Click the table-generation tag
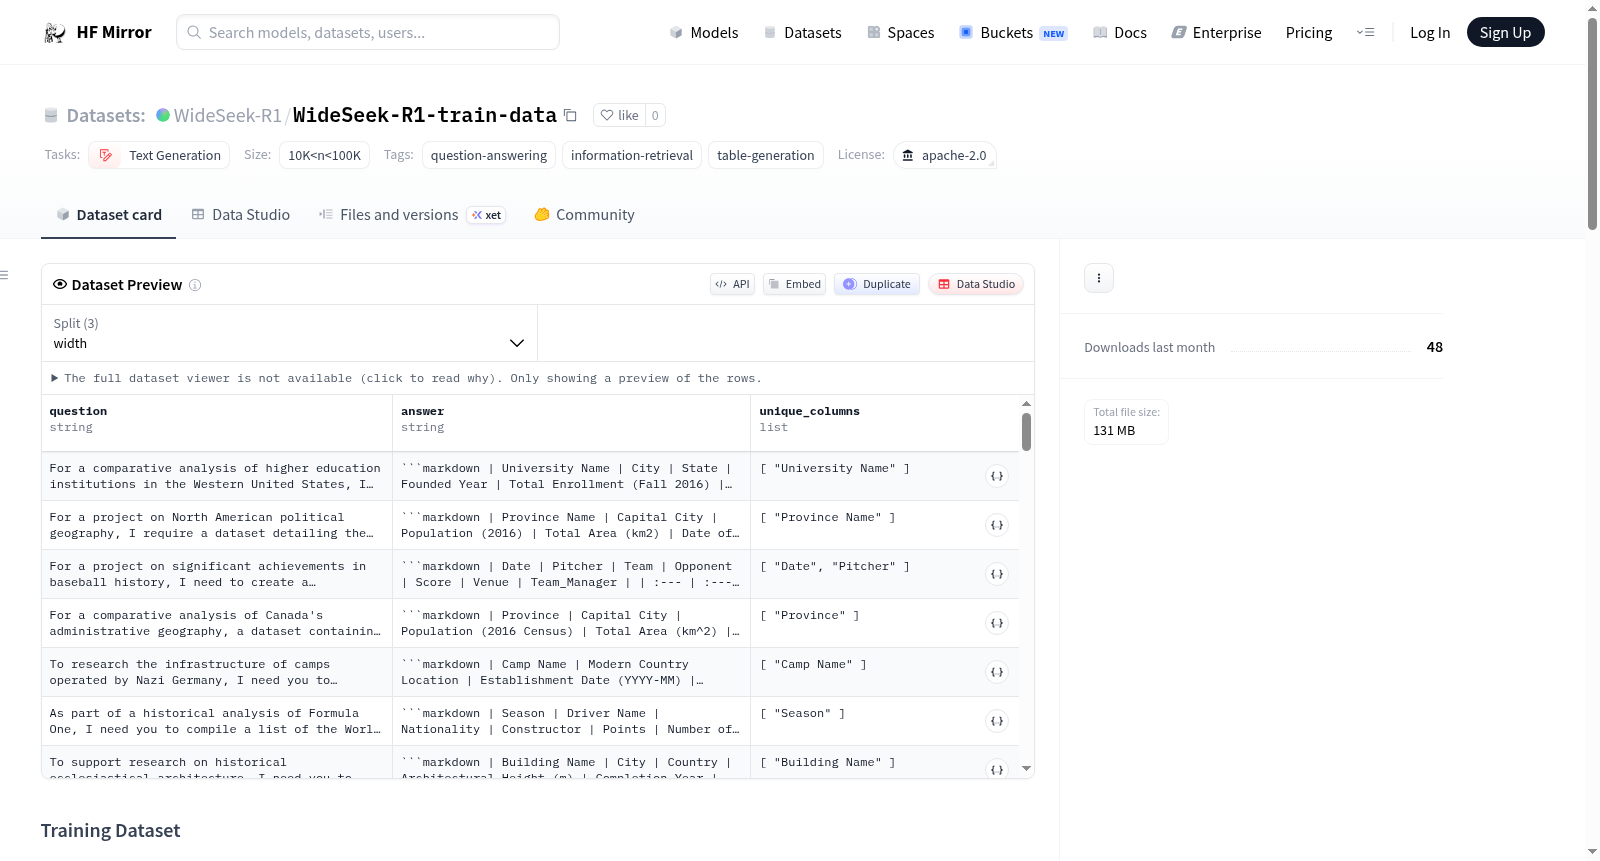The height and width of the screenshot is (861, 1600). click(766, 155)
